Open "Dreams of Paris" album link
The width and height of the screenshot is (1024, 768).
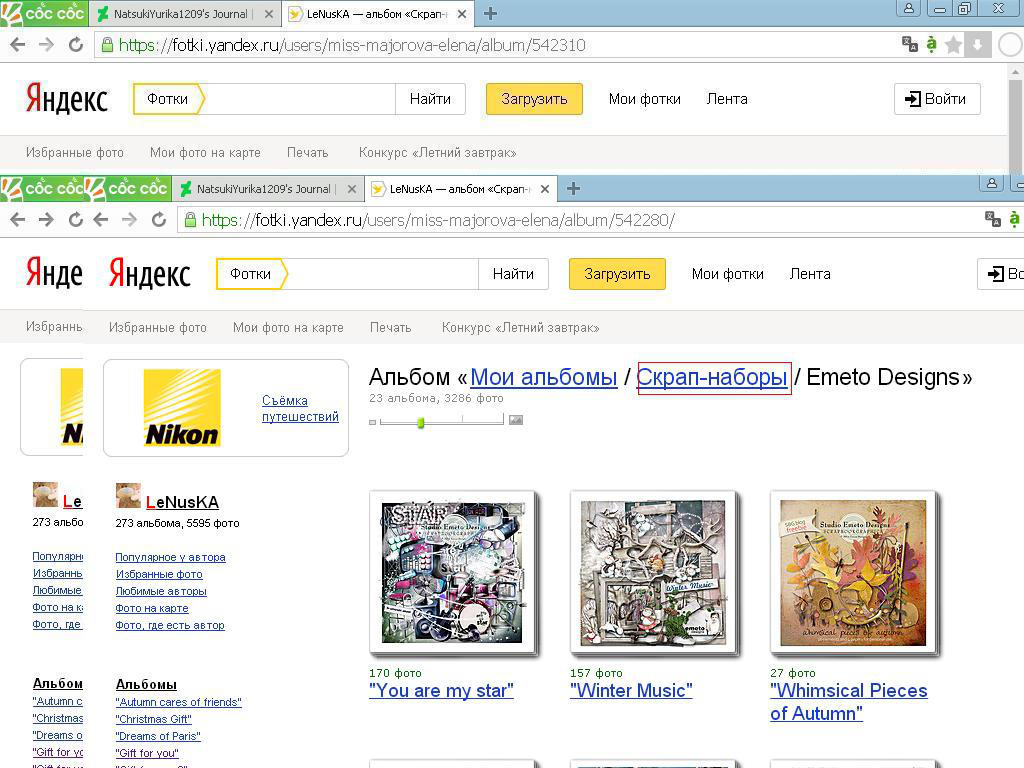pos(158,736)
